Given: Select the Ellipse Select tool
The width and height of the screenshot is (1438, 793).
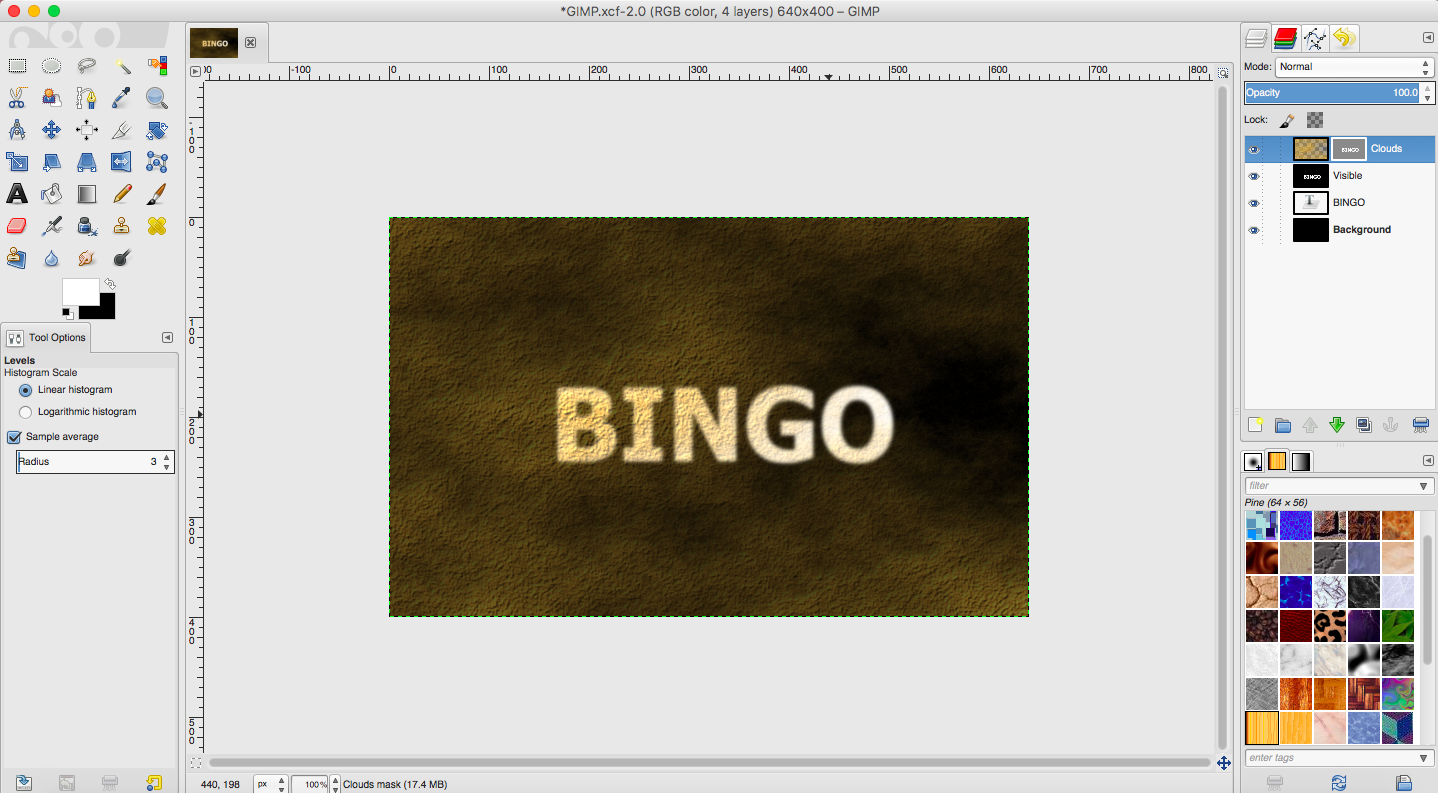Looking at the screenshot, I should pos(52,67).
